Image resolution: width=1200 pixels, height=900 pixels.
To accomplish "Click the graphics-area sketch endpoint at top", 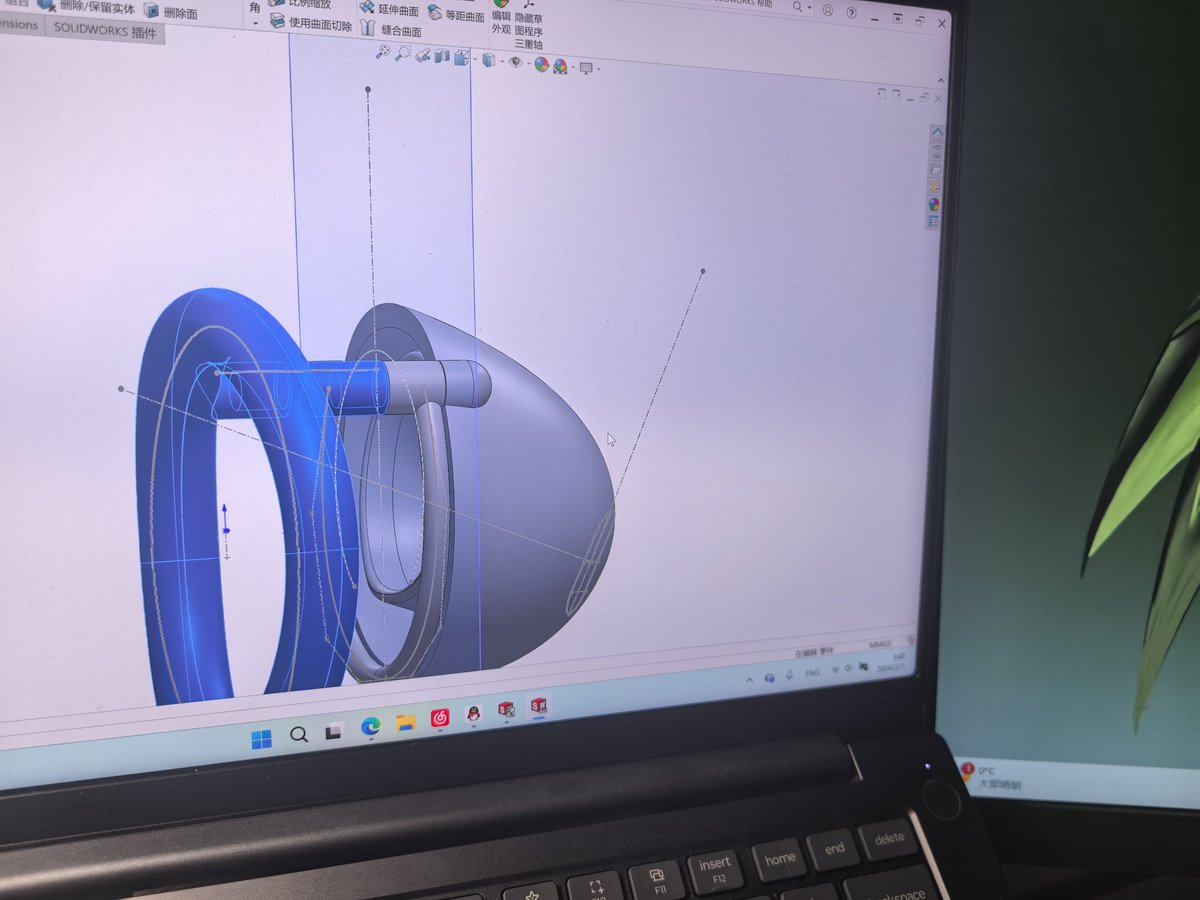I will coord(368,89).
